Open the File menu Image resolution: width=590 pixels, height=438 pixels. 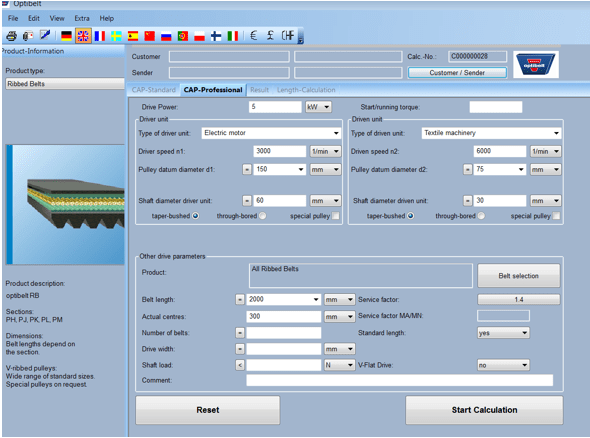[x=13, y=18]
